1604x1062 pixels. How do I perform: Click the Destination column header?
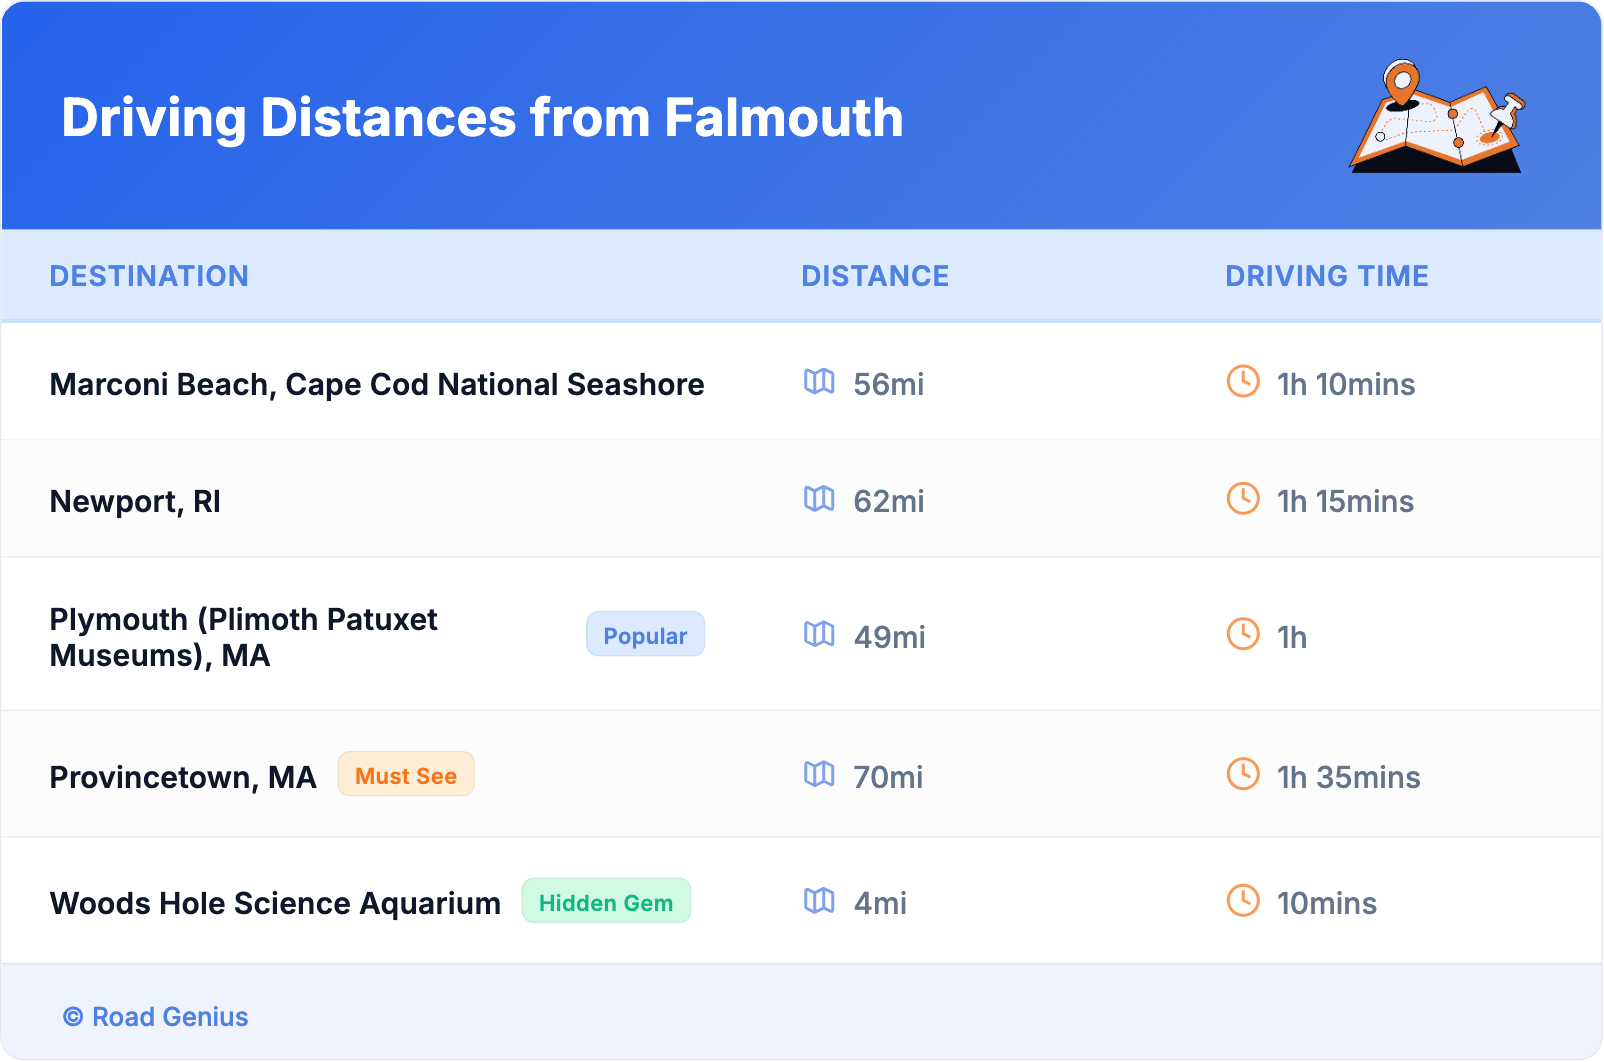(149, 276)
